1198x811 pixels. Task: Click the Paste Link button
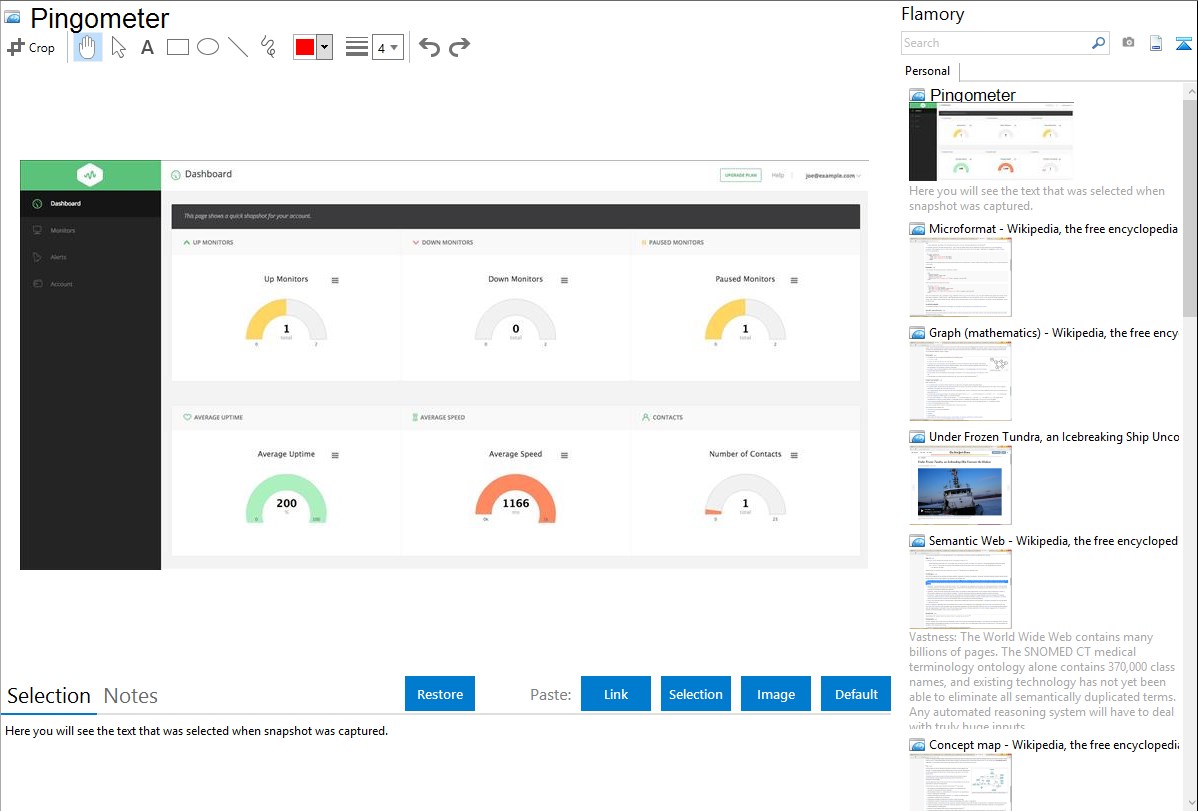tap(616, 694)
